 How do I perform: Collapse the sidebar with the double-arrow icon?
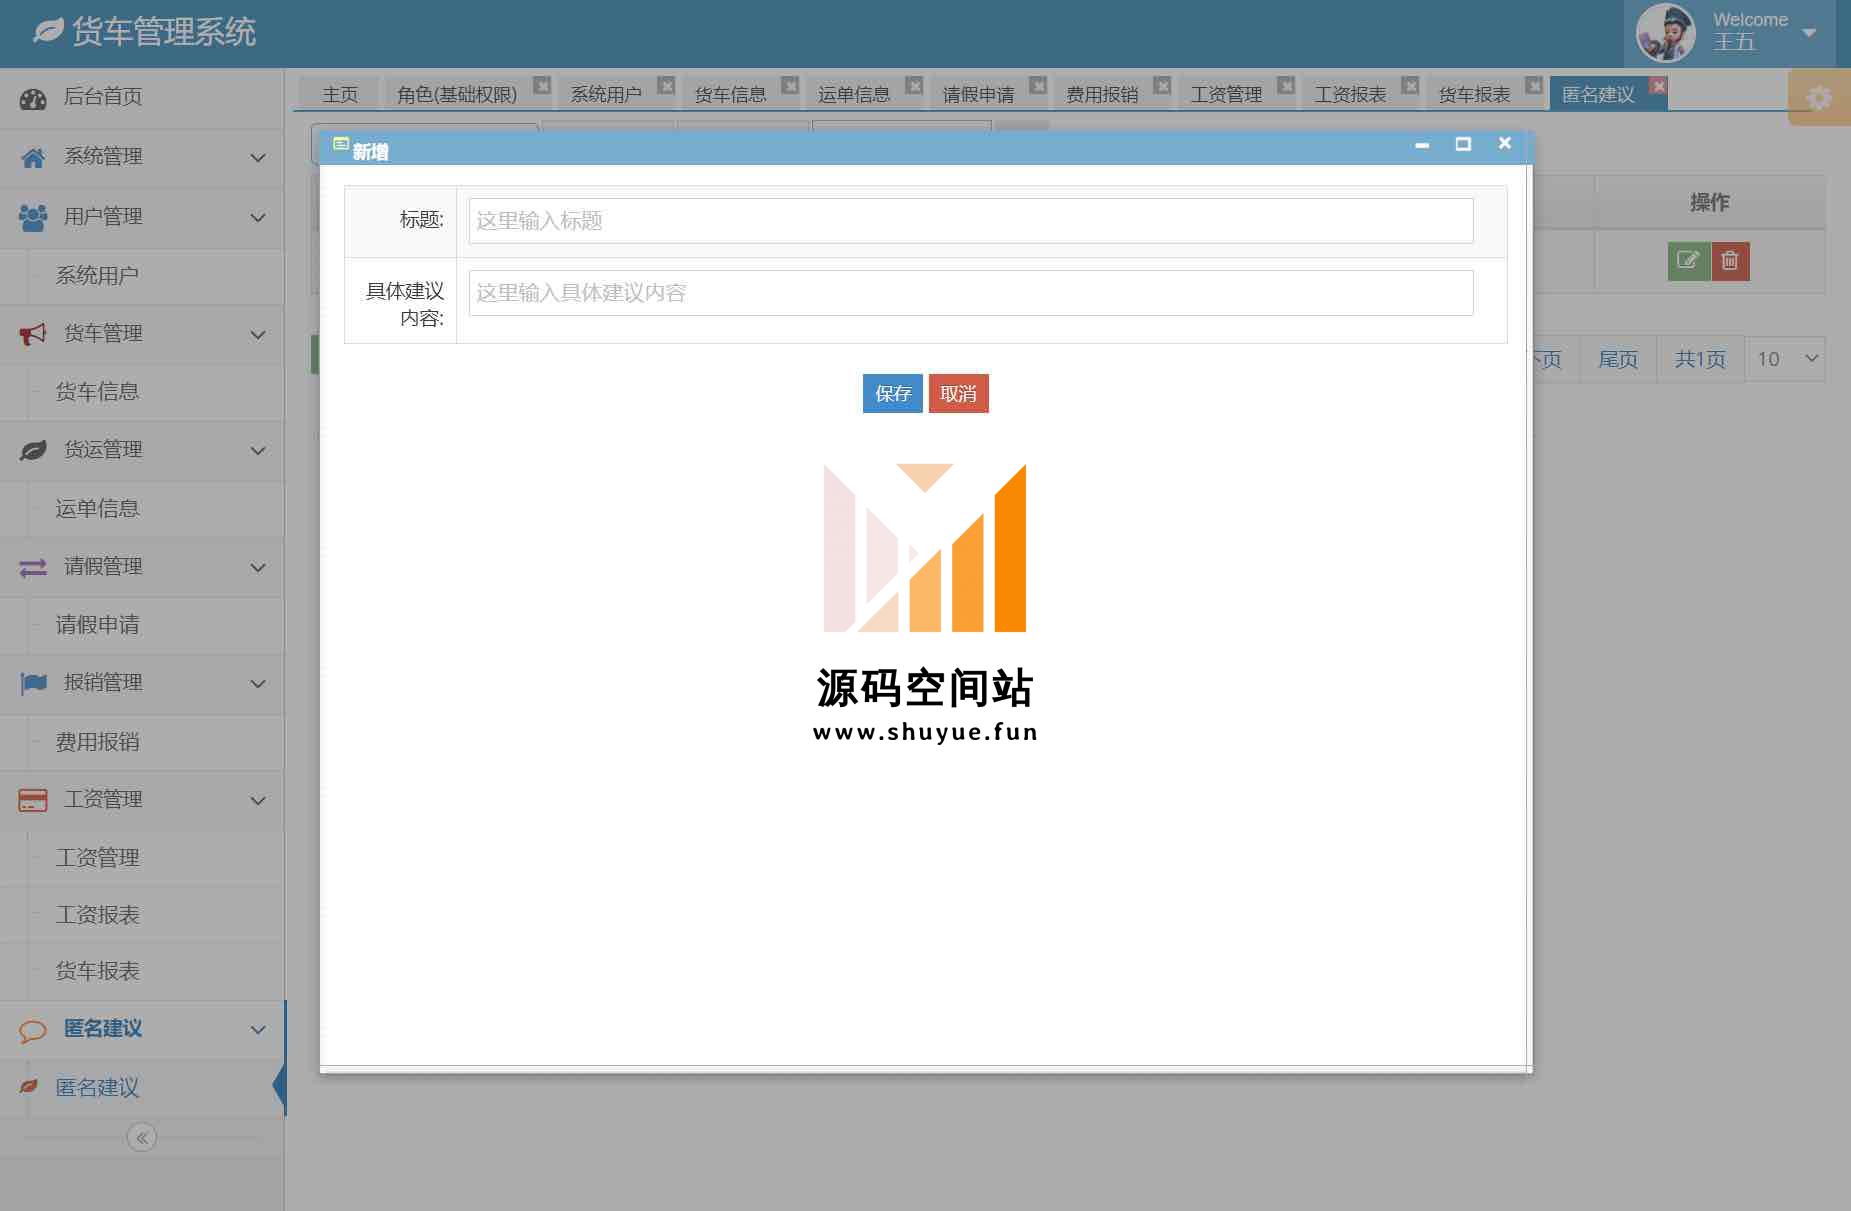click(x=142, y=1137)
